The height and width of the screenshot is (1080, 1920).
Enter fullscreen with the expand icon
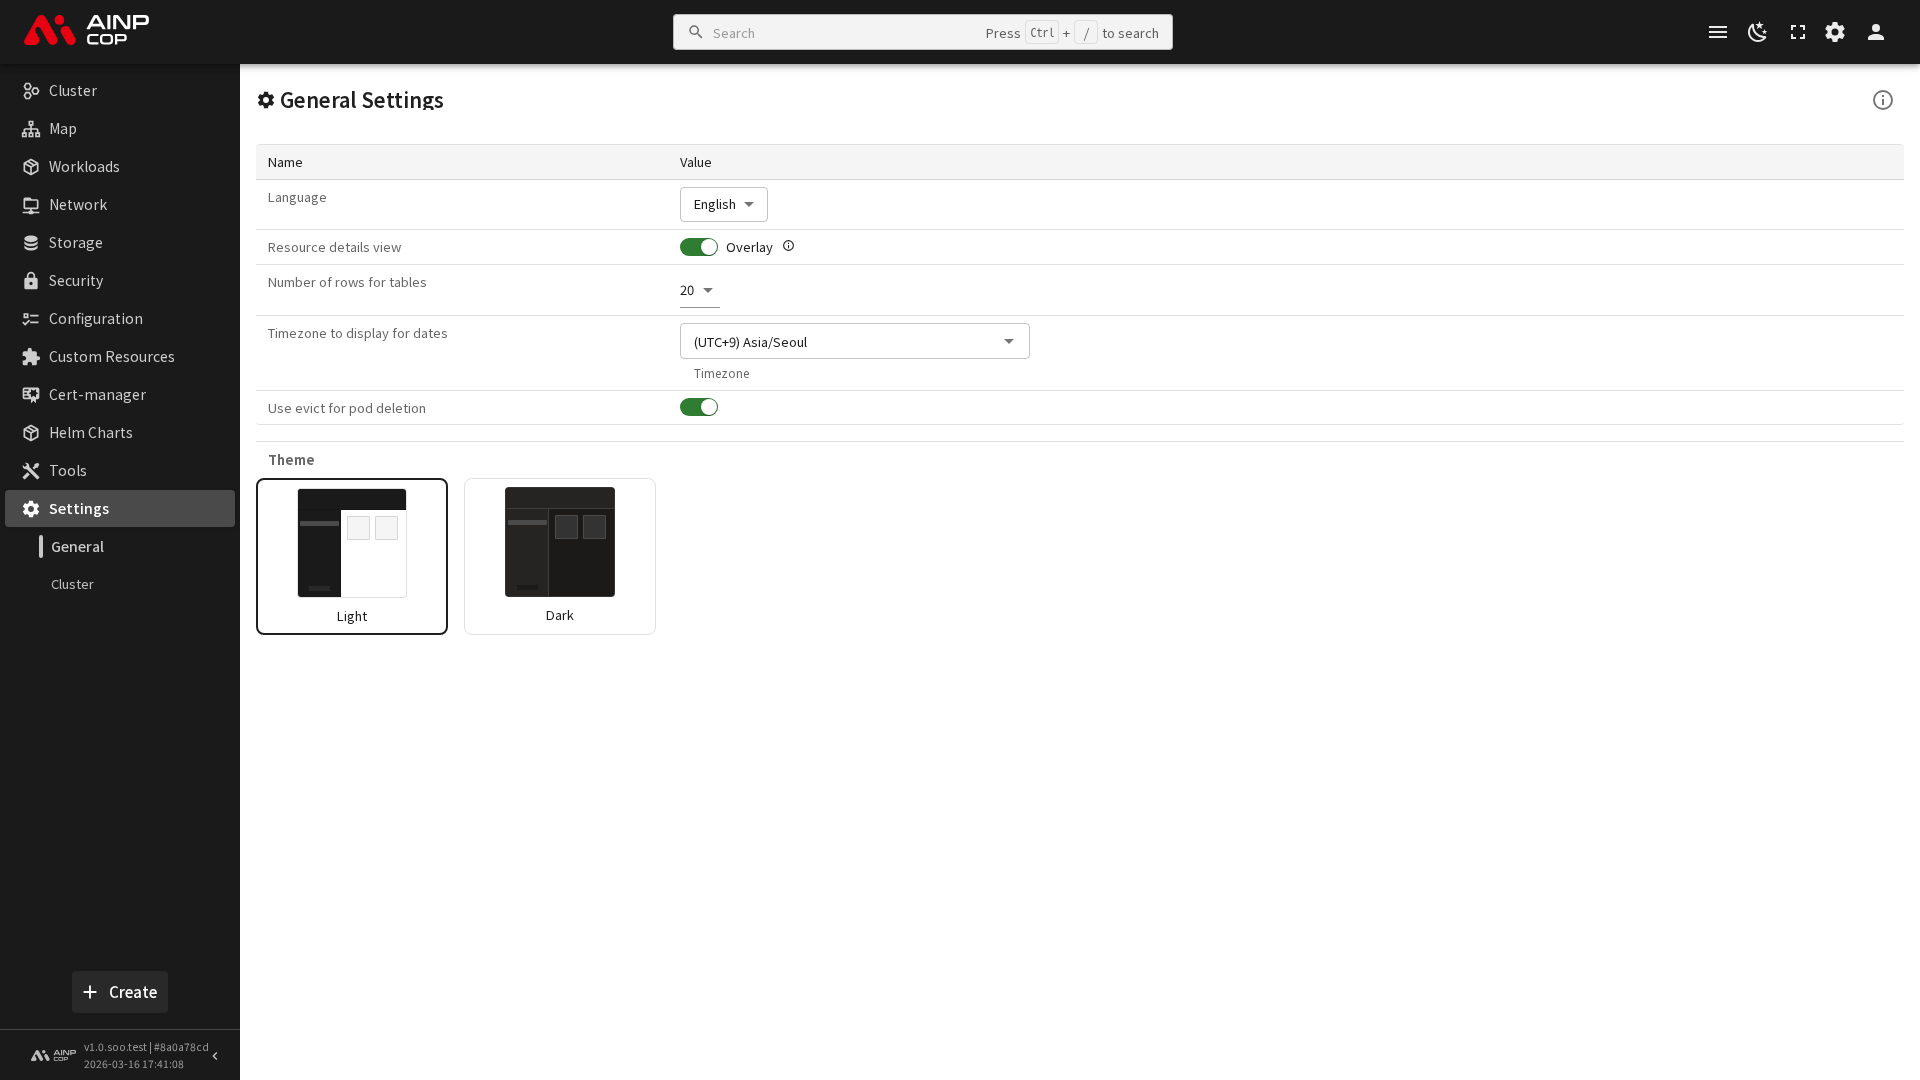pyautogui.click(x=1797, y=32)
